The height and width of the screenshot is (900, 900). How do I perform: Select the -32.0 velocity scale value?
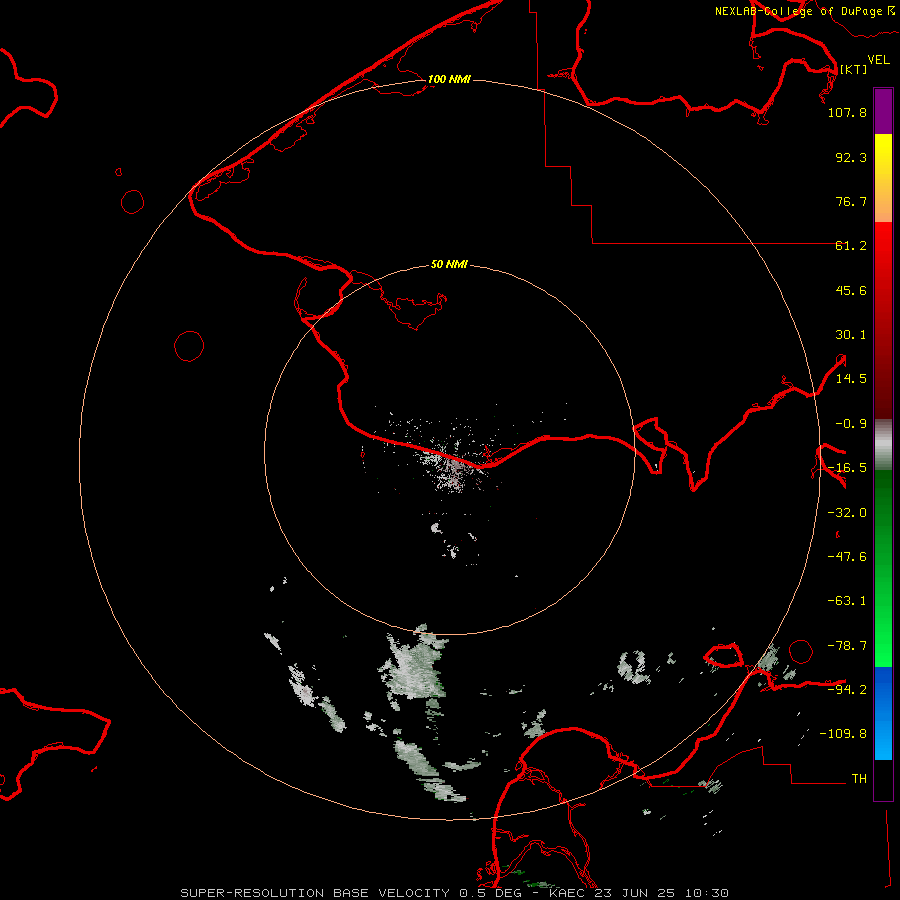pos(847,513)
